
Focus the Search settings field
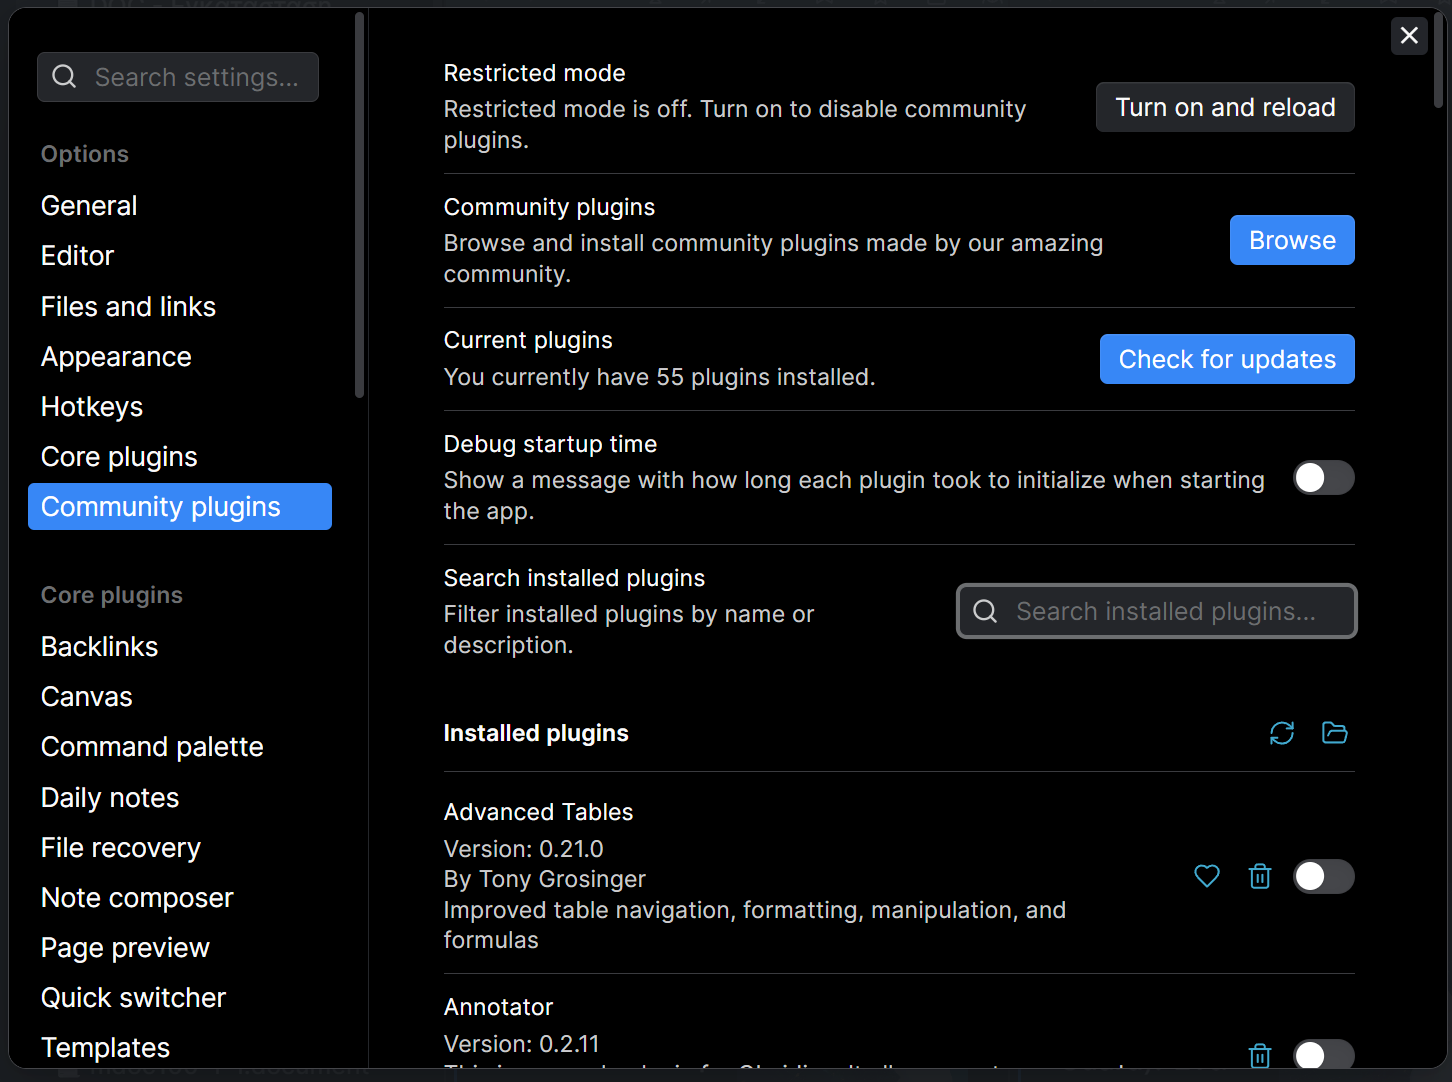178,77
